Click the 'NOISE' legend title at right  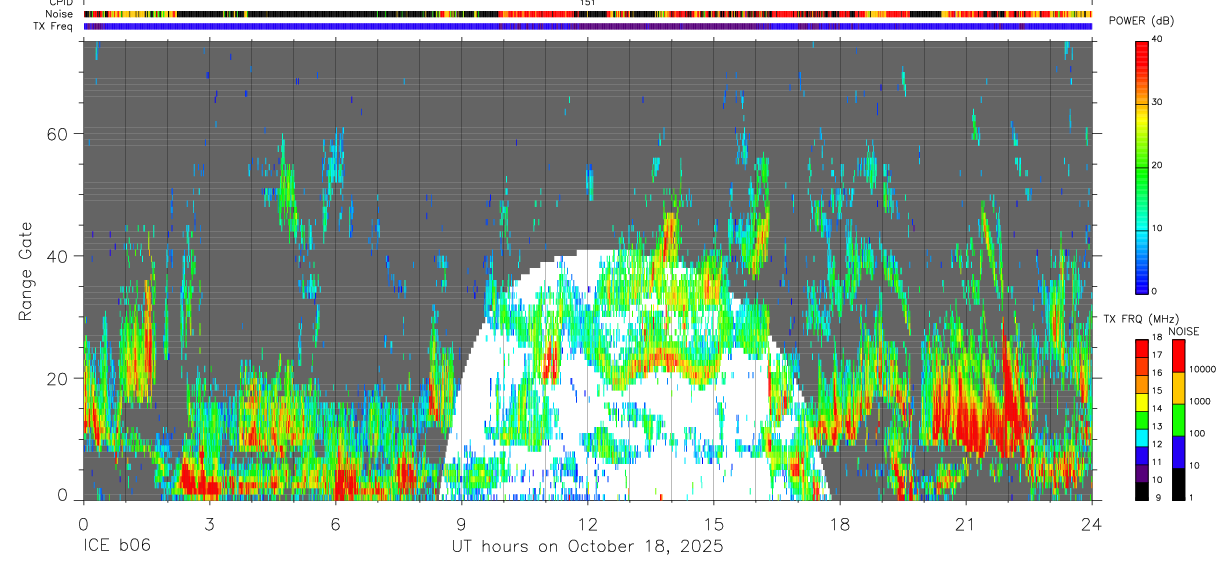[1184, 331]
